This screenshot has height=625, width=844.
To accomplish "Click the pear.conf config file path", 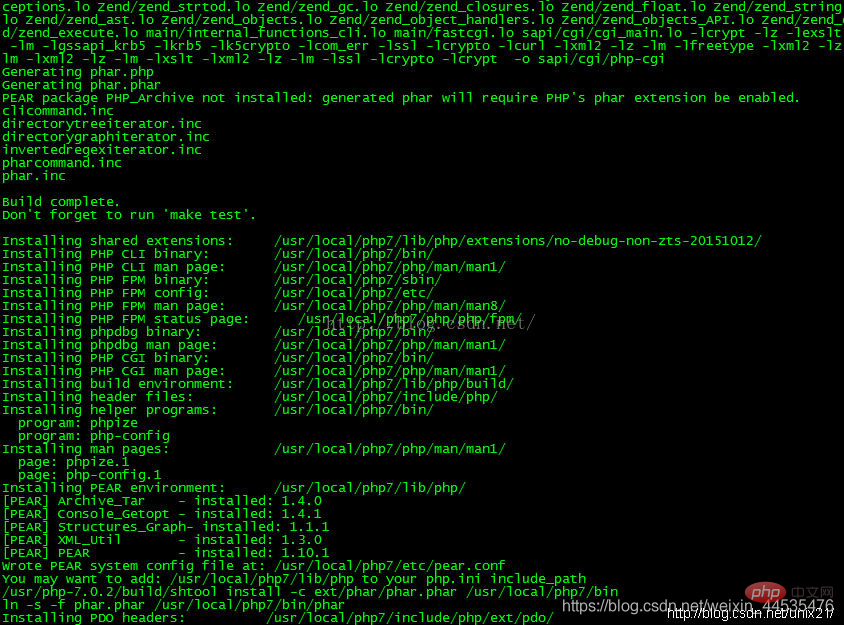I will click(390, 566).
